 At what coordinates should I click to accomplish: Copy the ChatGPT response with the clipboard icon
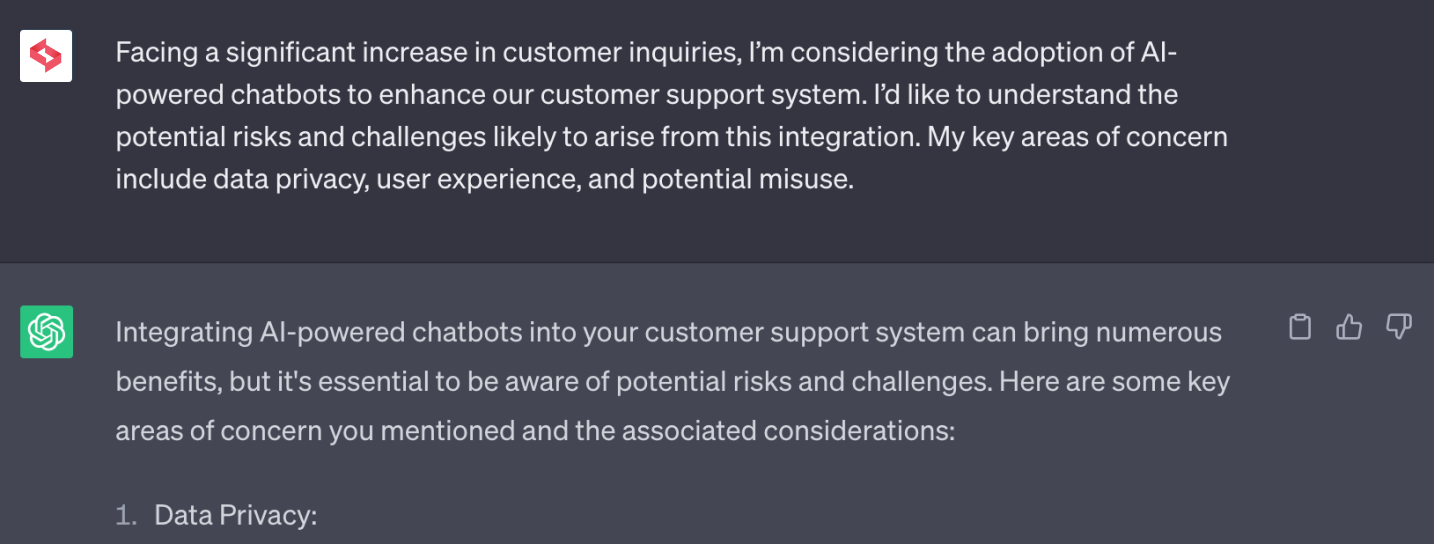click(x=1300, y=327)
